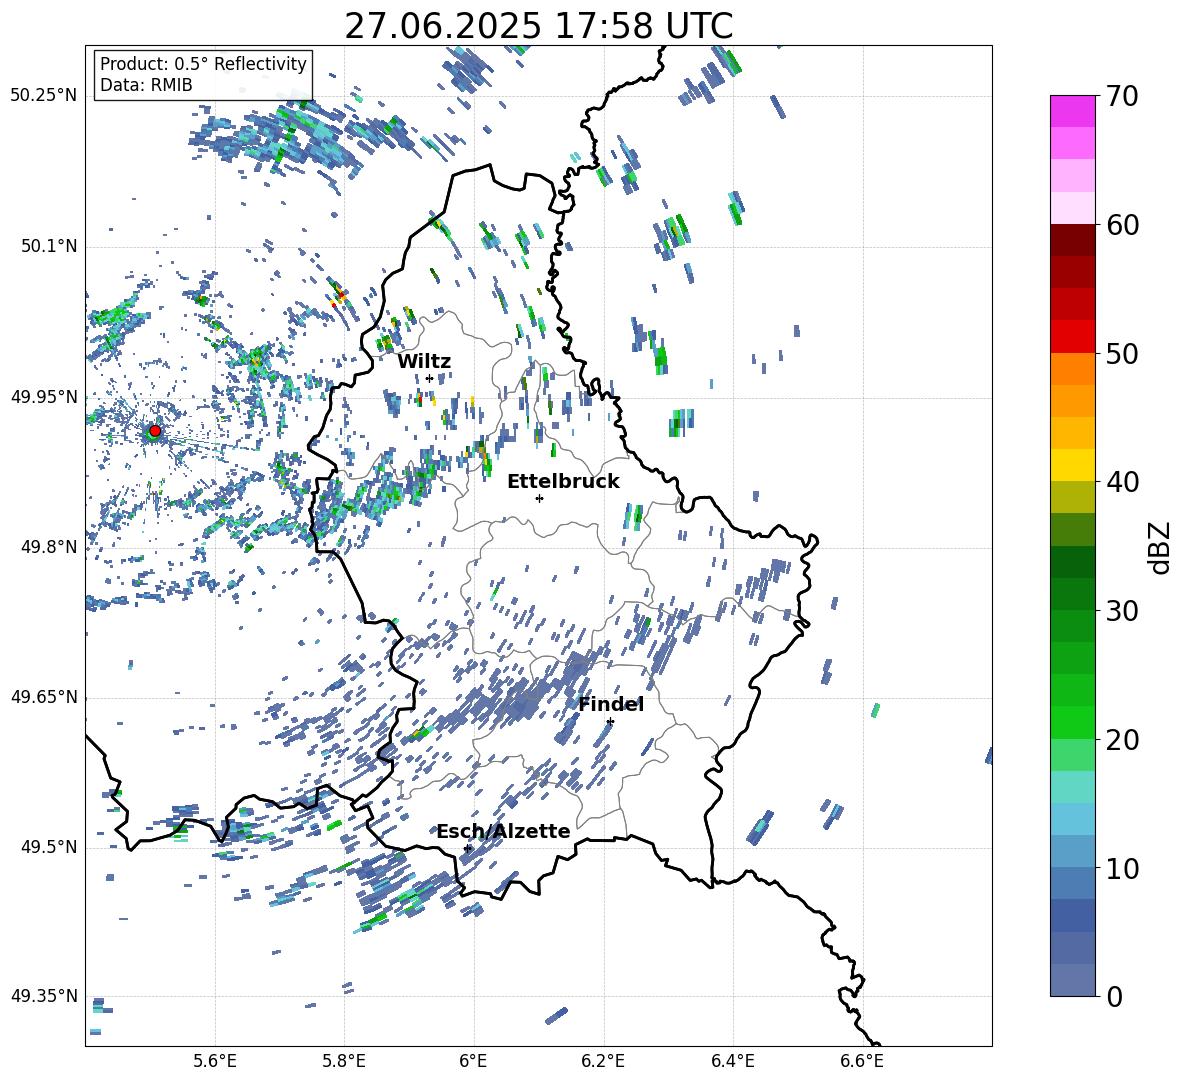1184x1081 pixels.
Task: Click the plot title 27.06.2025 17:58 UTC
Action: point(538,26)
